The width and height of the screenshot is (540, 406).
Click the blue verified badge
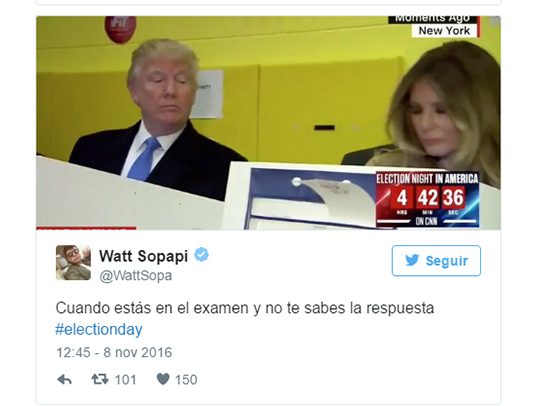point(201,255)
